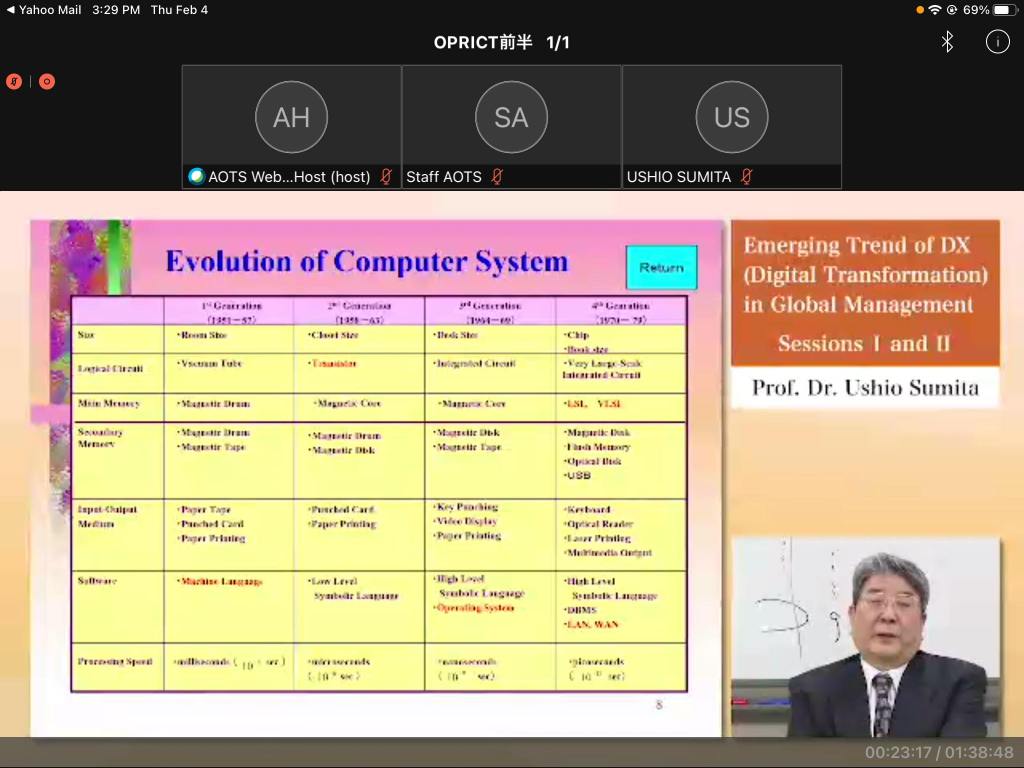Viewport: 1024px width, 768px height.
Task: Tap the battery indicator in status bar
Action: (1005, 10)
